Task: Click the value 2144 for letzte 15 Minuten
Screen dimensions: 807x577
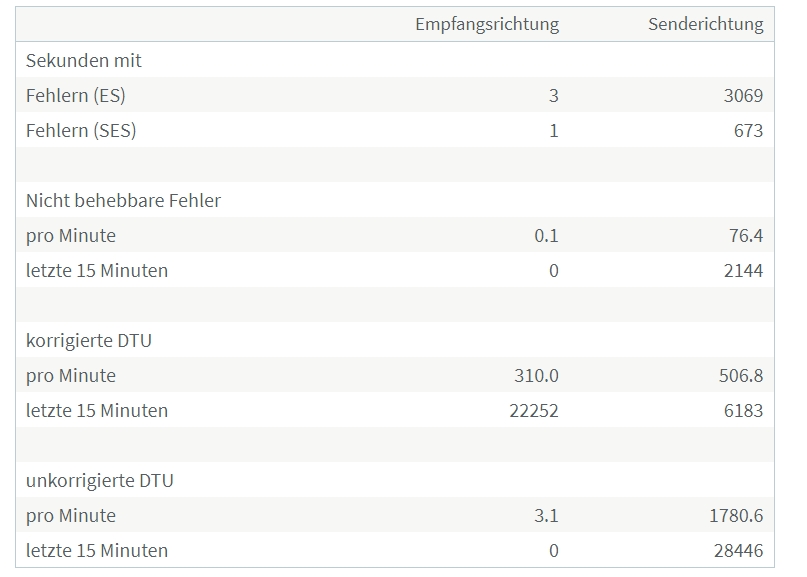Action: 743,270
